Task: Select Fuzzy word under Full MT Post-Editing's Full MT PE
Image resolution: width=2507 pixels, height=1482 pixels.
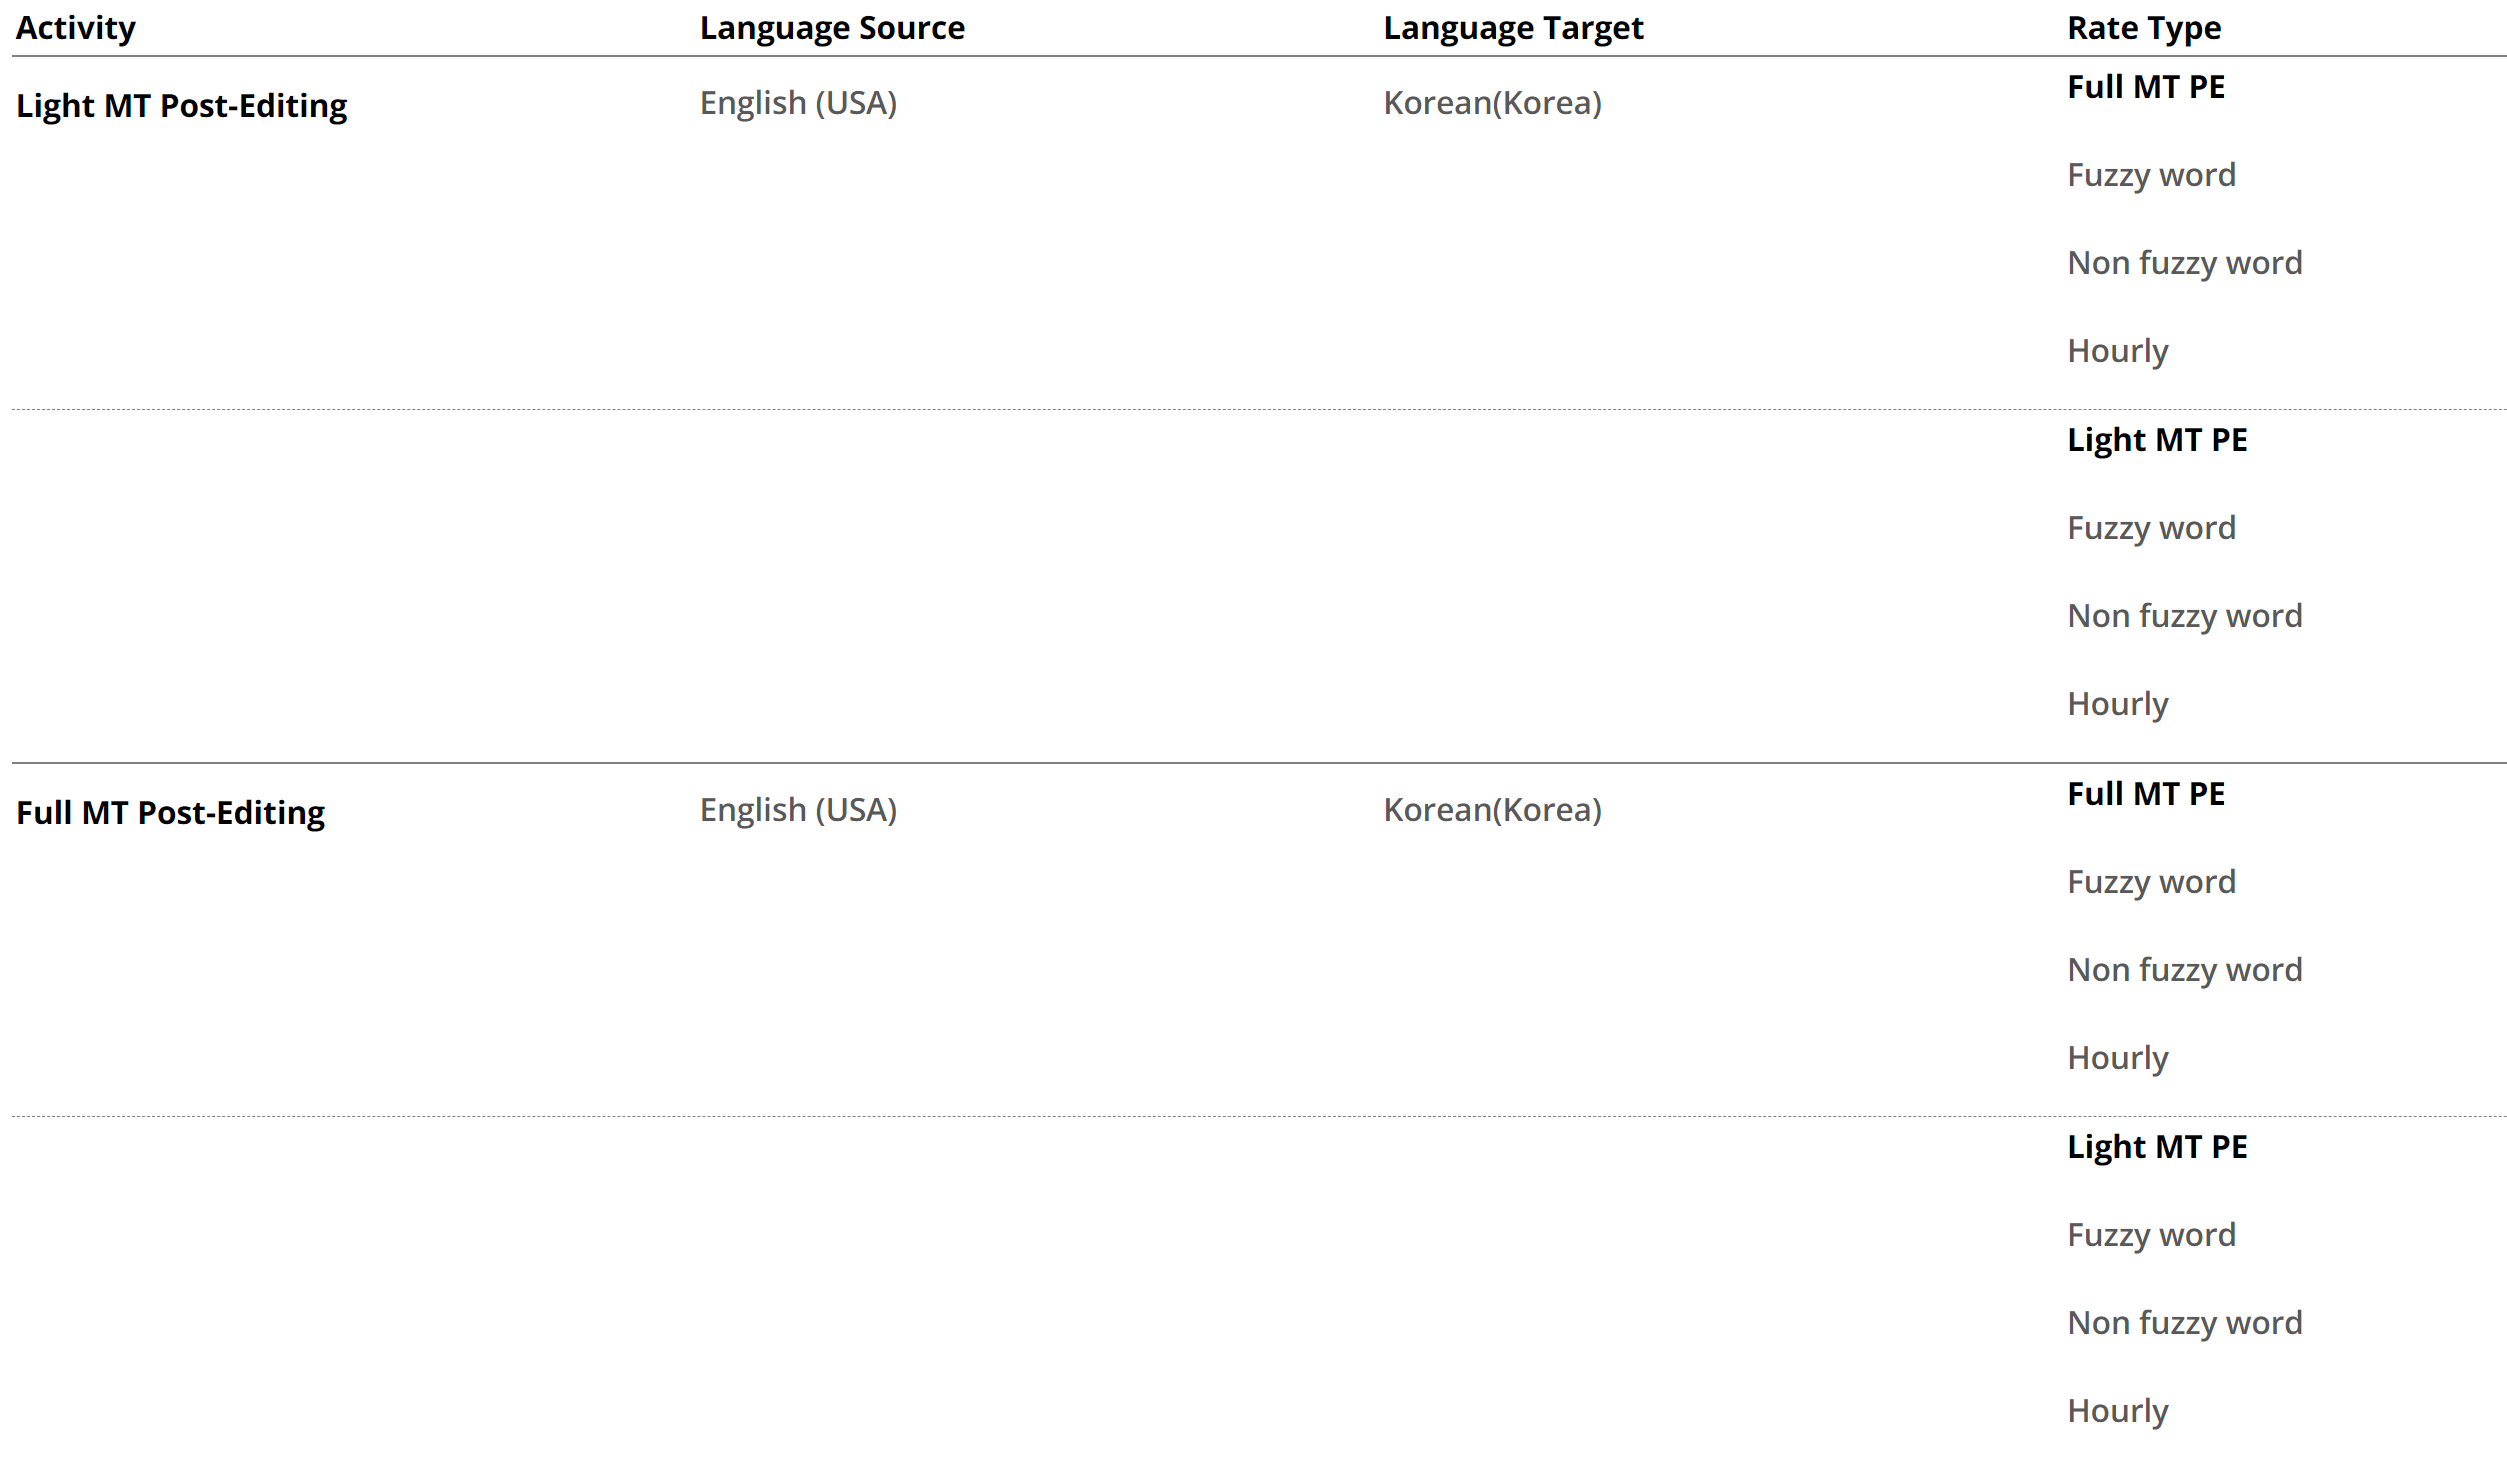Action: click(x=2151, y=882)
